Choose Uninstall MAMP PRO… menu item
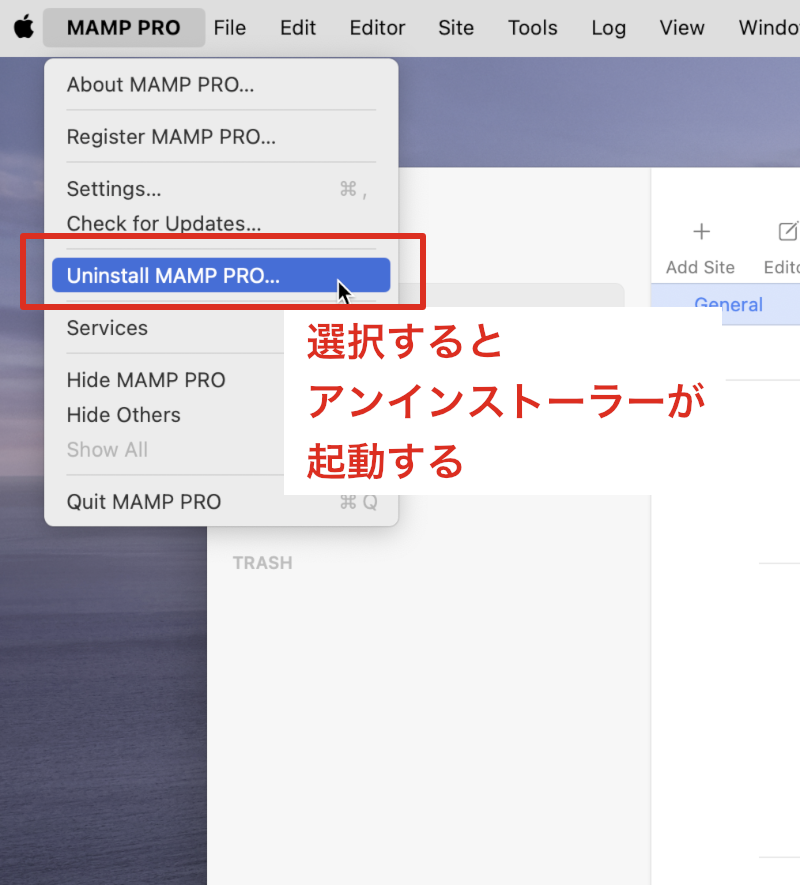Image resolution: width=800 pixels, height=885 pixels. [x=221, y=275]
